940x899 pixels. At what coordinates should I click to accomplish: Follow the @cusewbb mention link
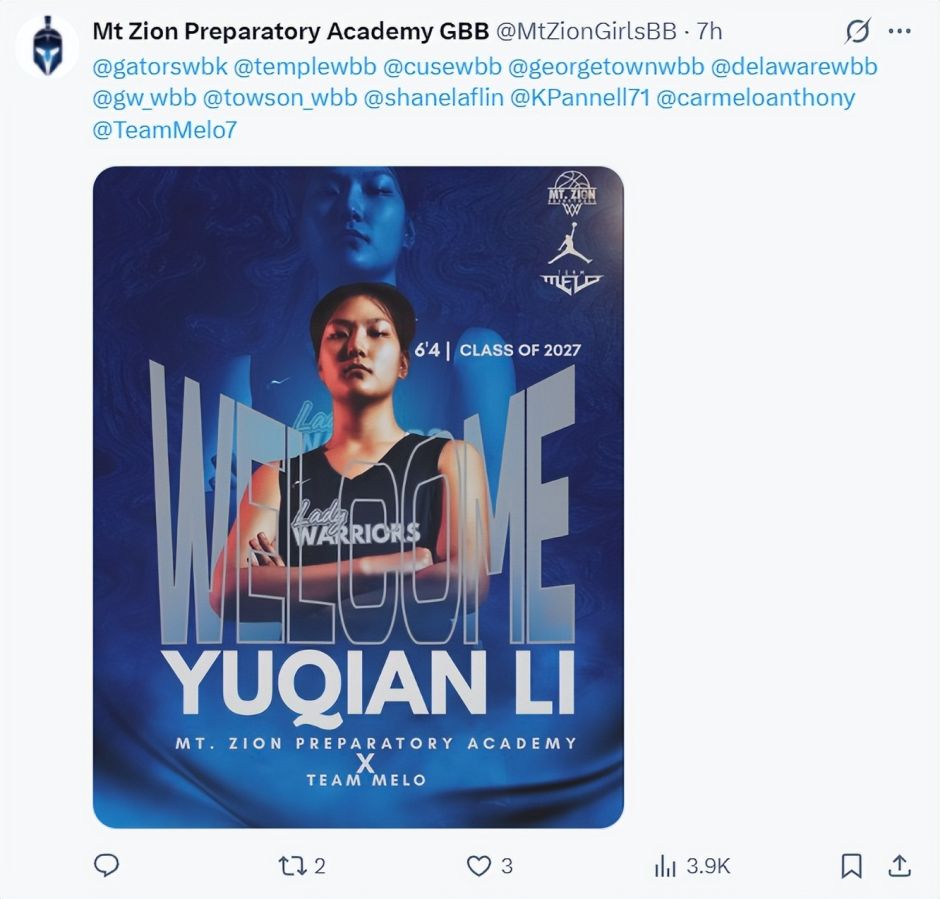(x=442, y=67)
